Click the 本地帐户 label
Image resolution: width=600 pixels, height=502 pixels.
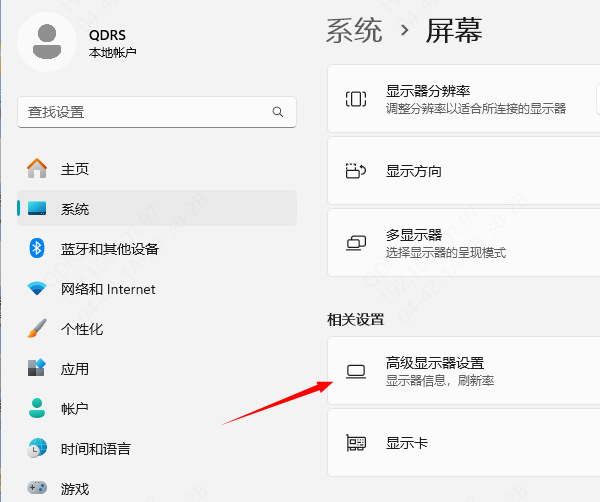pos(112,52)
